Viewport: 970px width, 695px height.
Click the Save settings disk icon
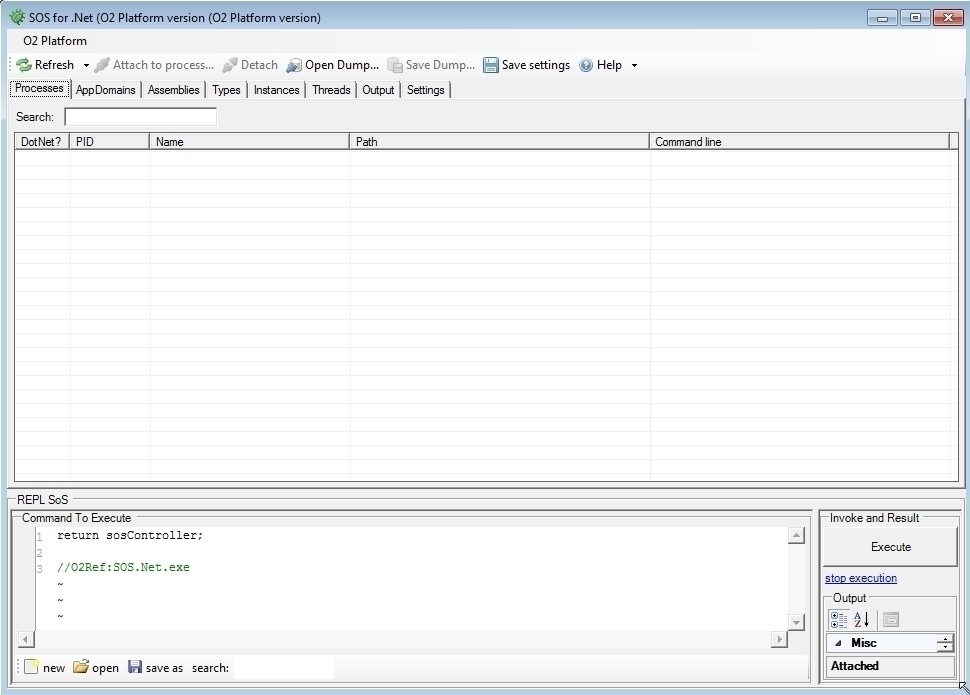click(x=491, y=65)
